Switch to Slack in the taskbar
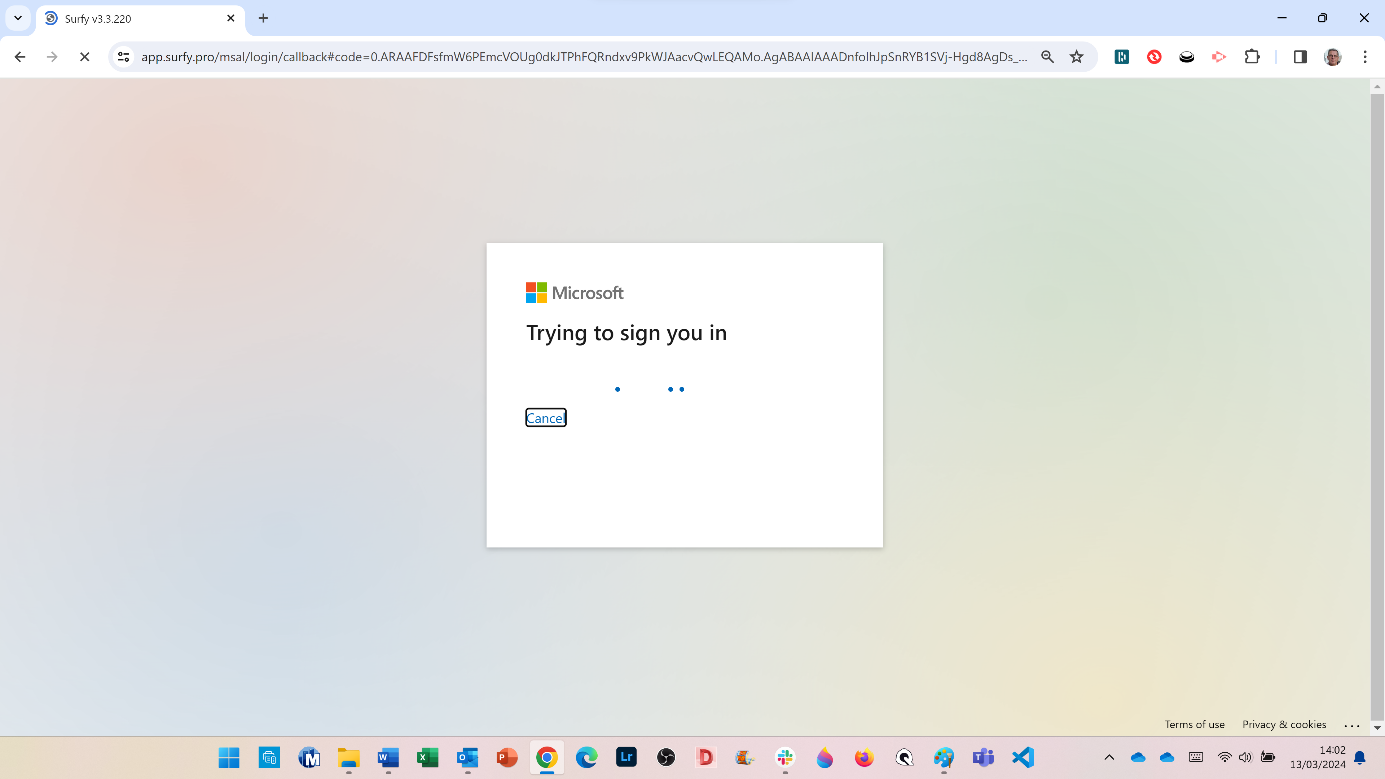 (785, 757)
